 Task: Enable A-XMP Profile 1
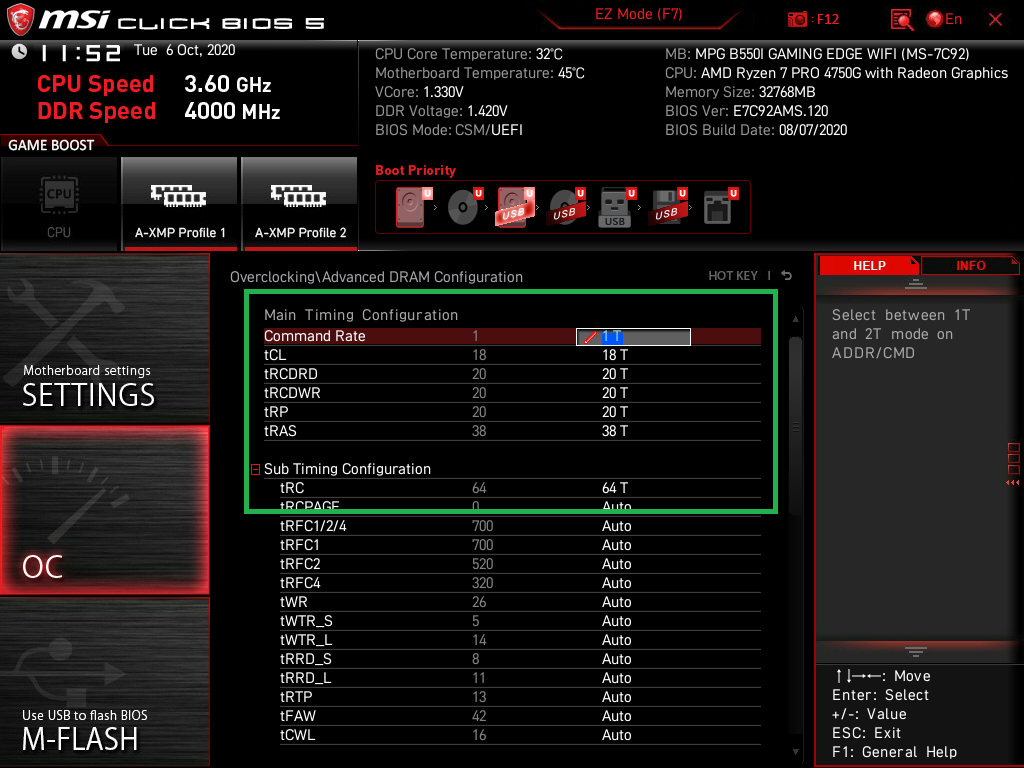click(x=180, y=204)
